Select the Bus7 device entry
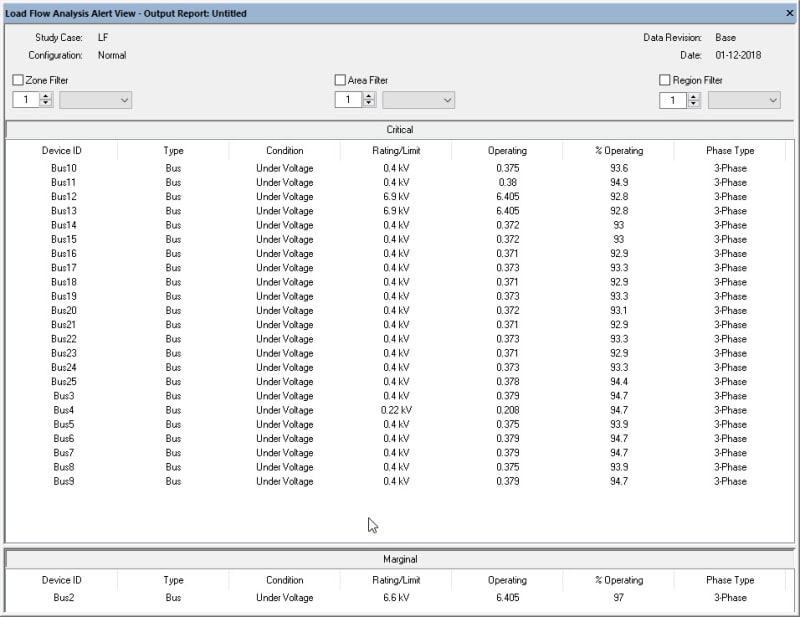 64,453
